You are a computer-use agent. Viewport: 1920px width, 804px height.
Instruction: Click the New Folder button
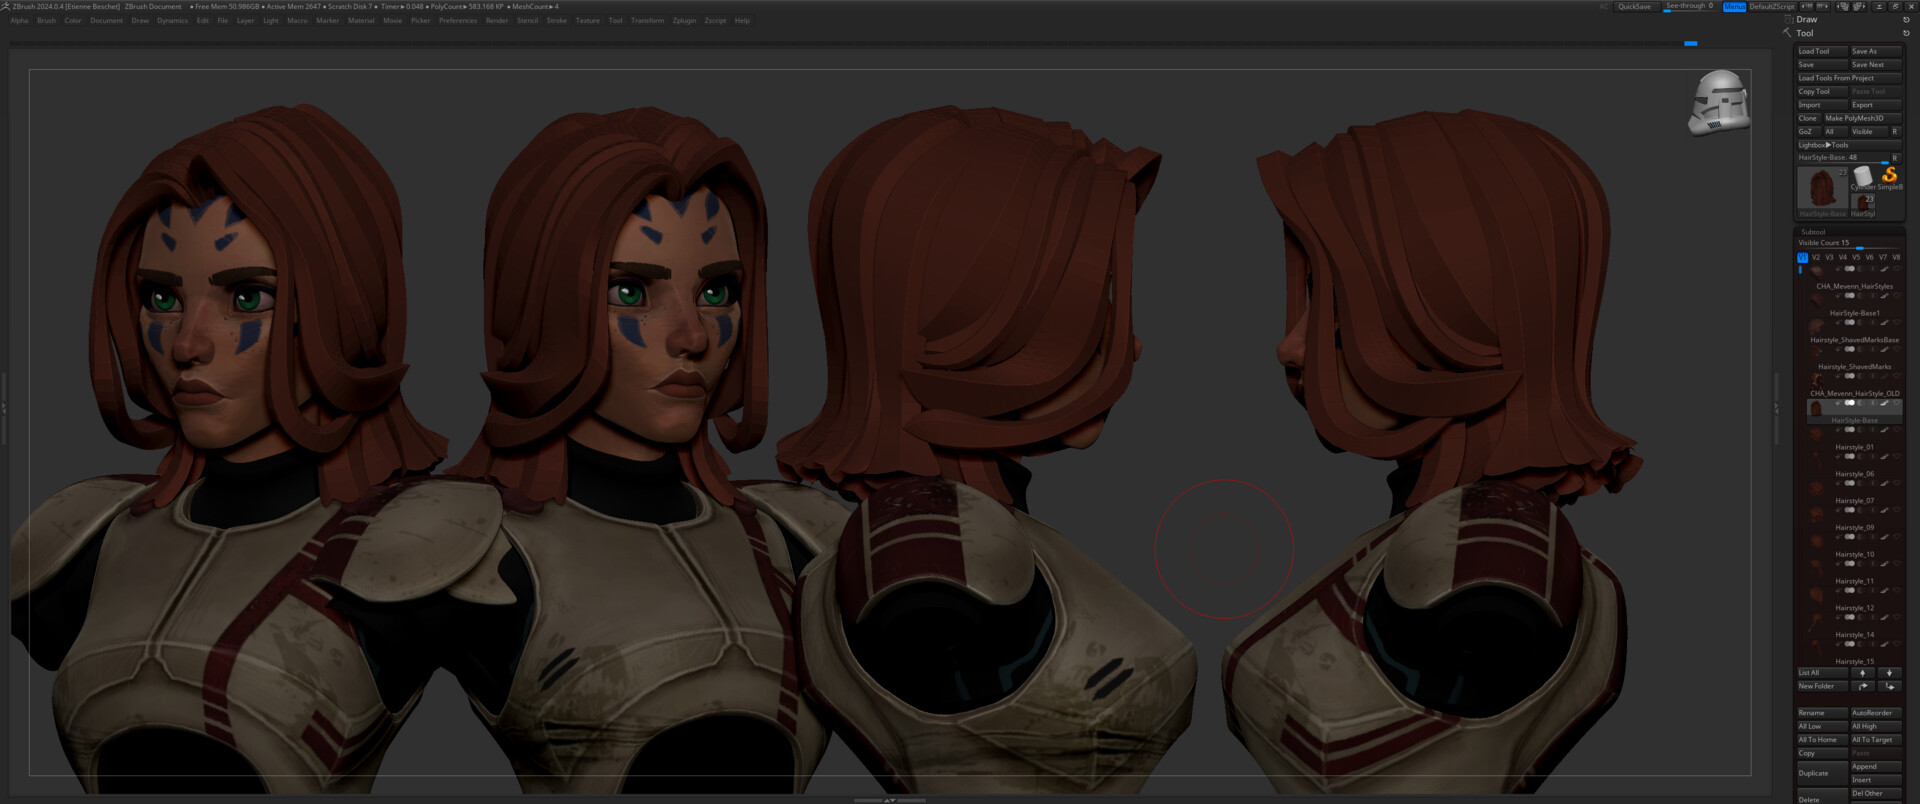pyautogui.click(x=1823, y=686)
